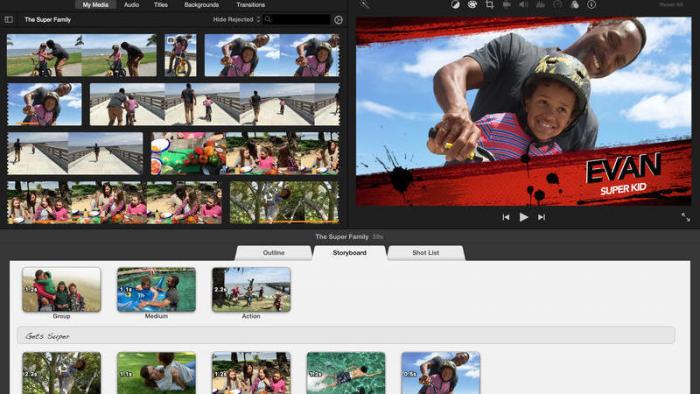700x394 pixels.
Task: Select storyboard clip of family picnic
Action: [x=251, y=373]
